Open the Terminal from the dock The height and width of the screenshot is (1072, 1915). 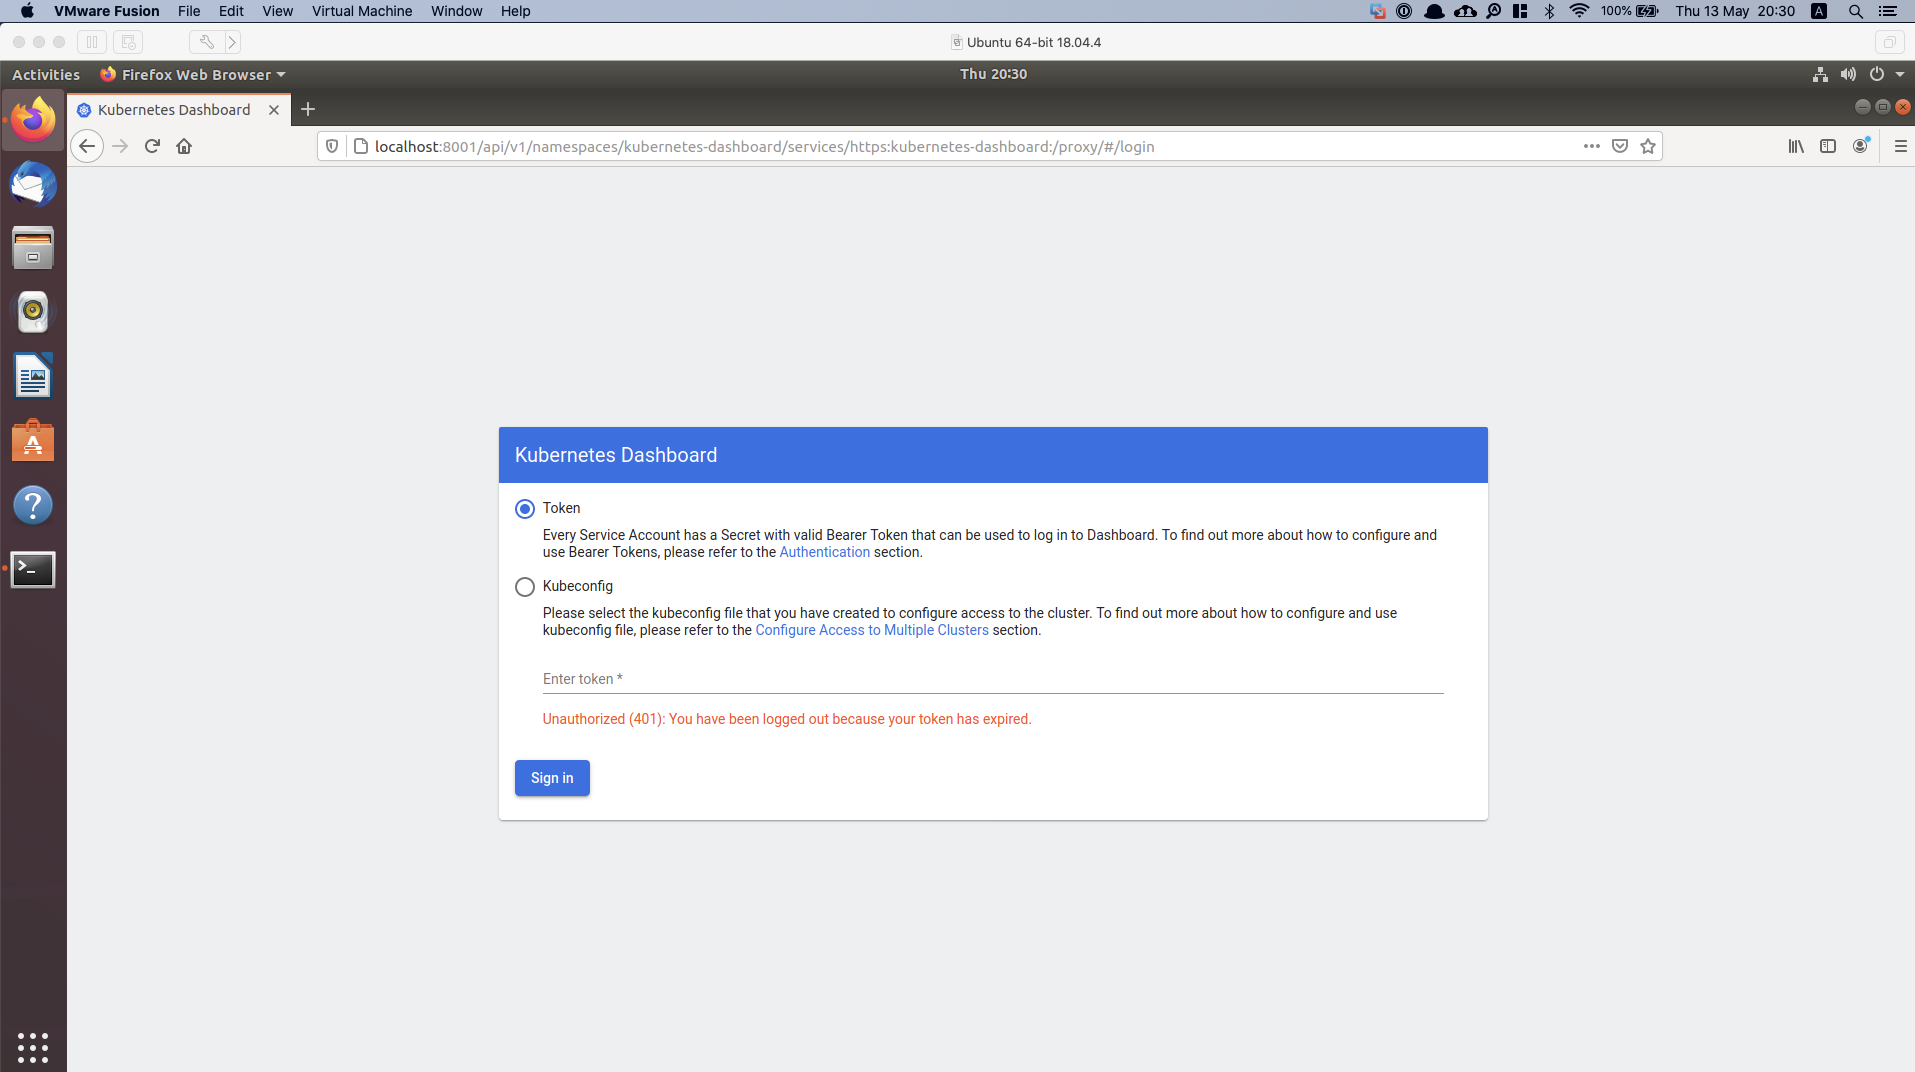pos(33,569)
